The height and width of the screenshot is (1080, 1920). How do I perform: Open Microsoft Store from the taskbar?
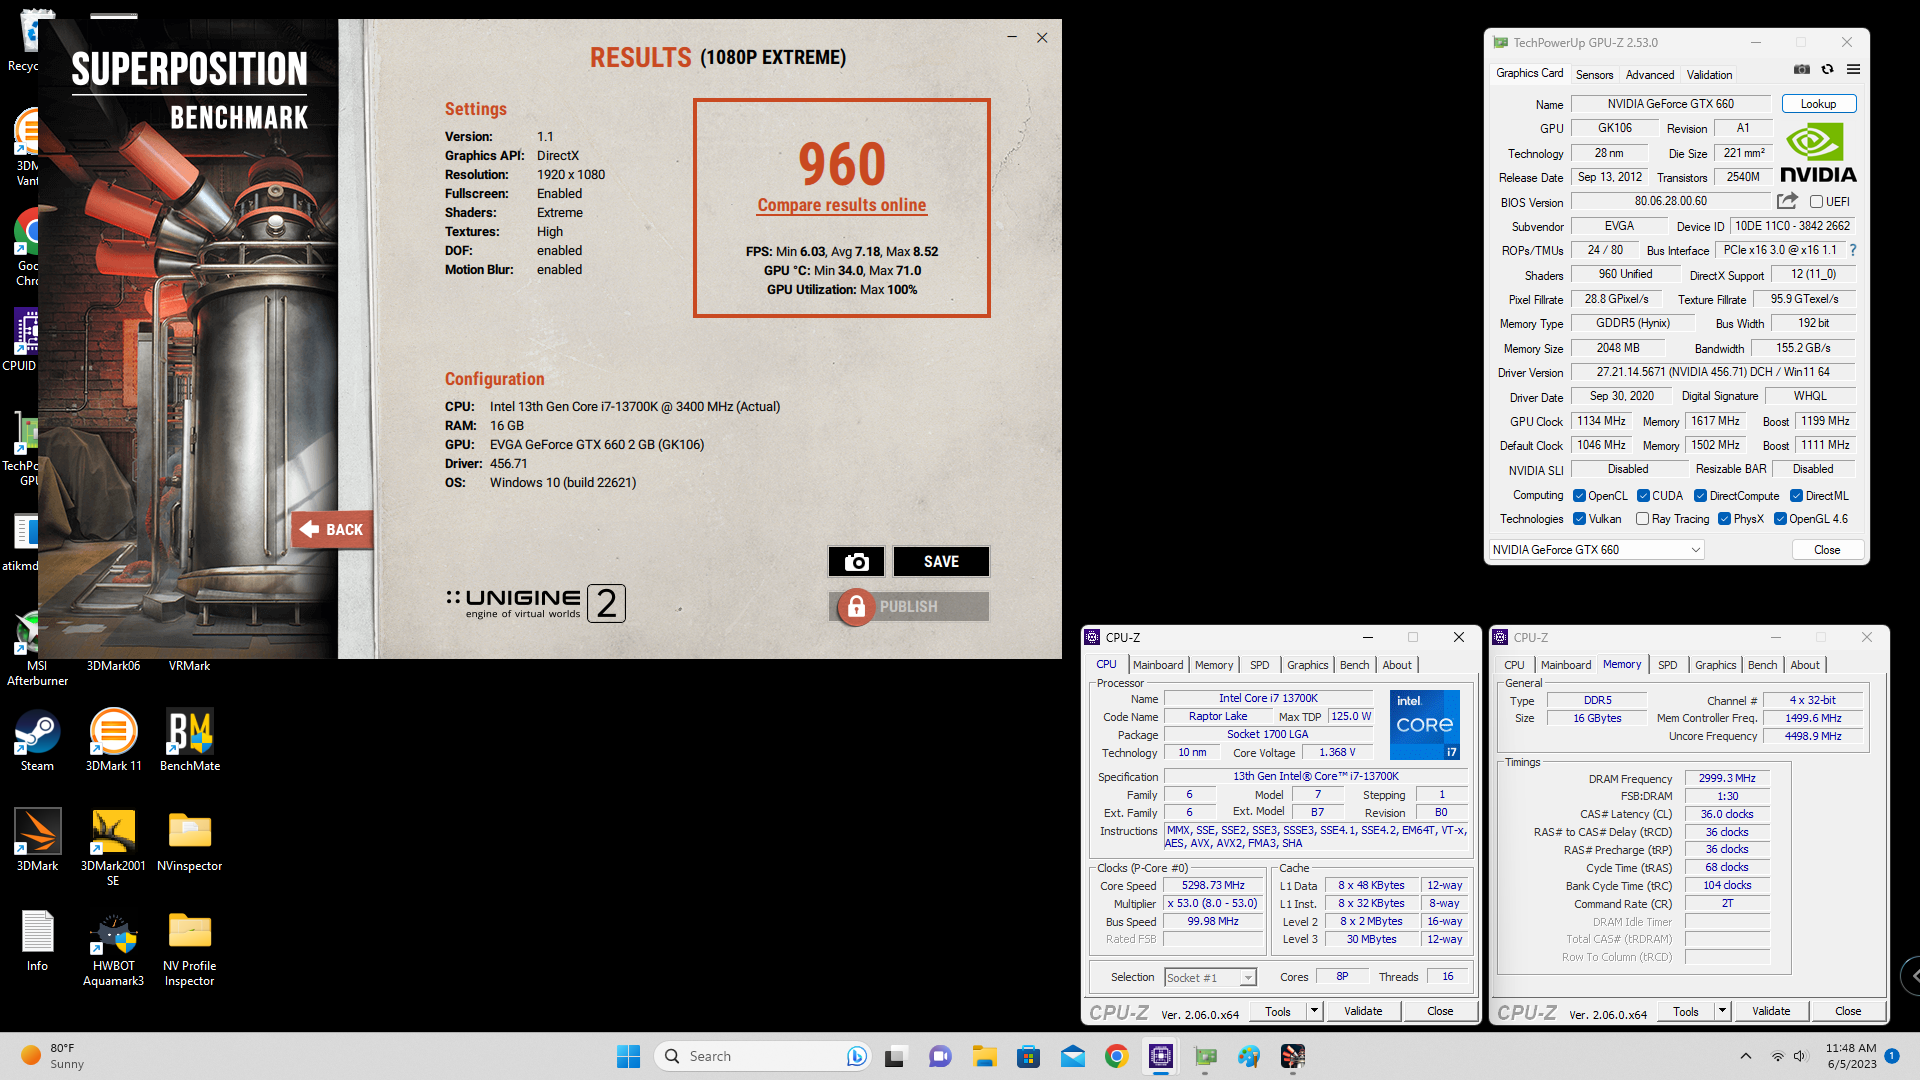(x=1028, y=1056)
